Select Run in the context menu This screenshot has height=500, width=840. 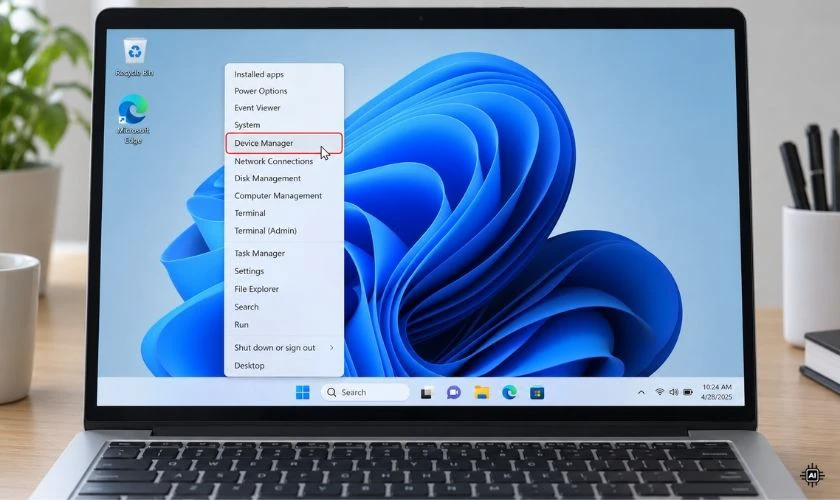pyautogui.click(x=284, y=325)
